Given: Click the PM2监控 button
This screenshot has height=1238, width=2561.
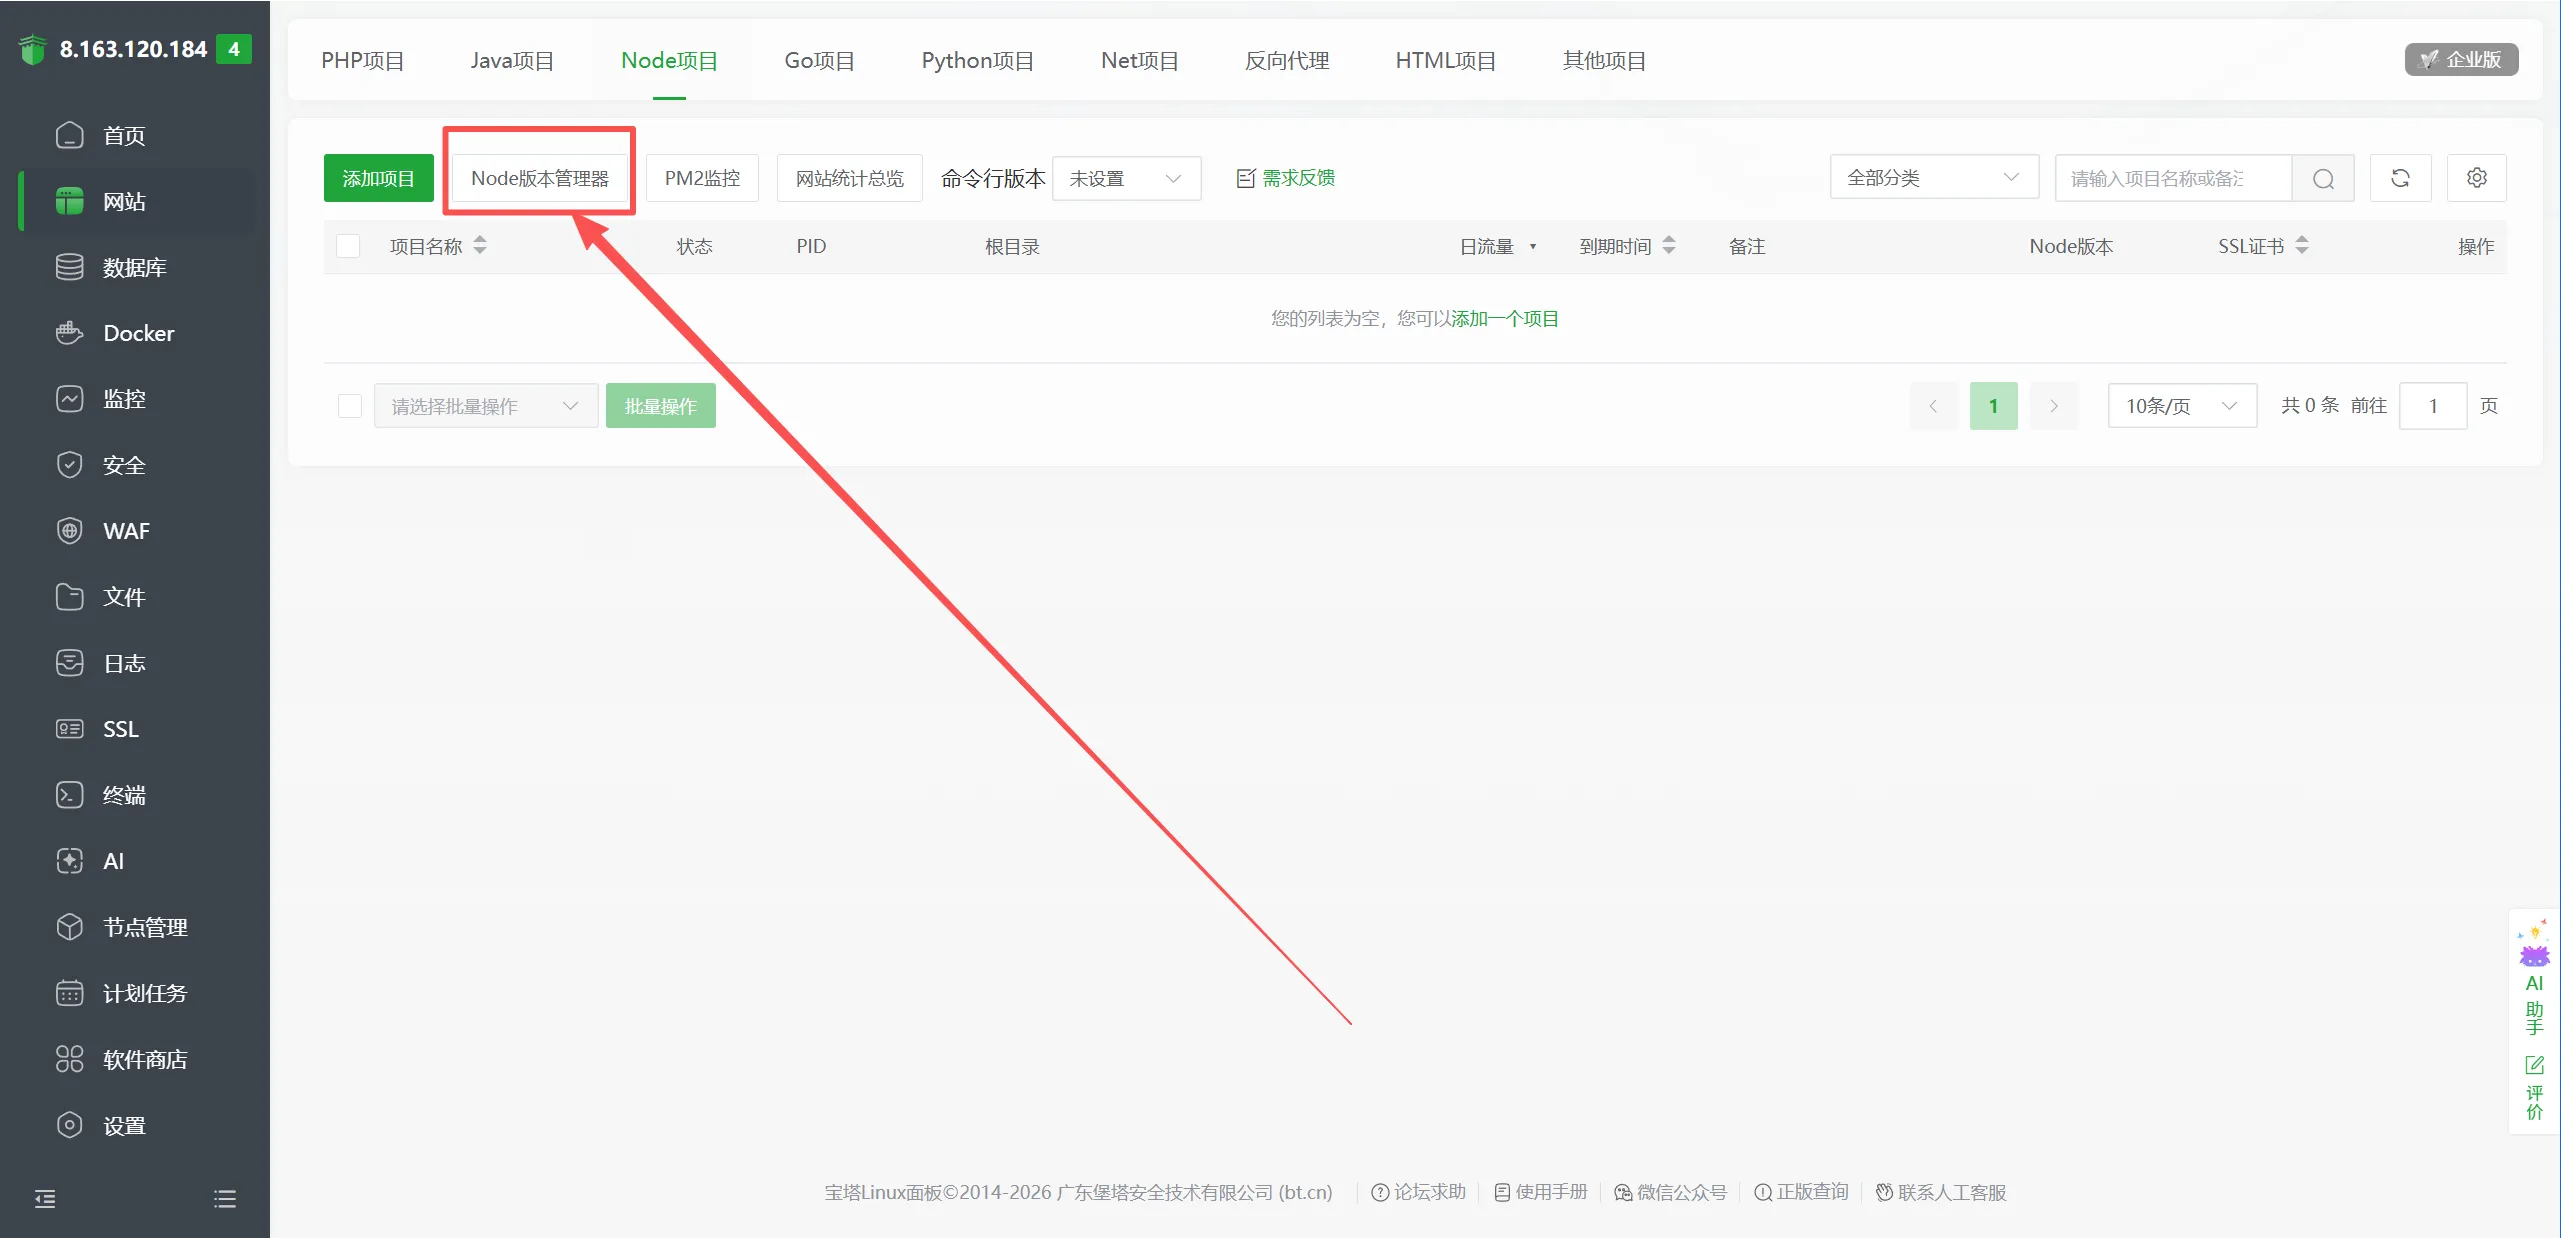Looking at the screenshot, I should 702,178.
